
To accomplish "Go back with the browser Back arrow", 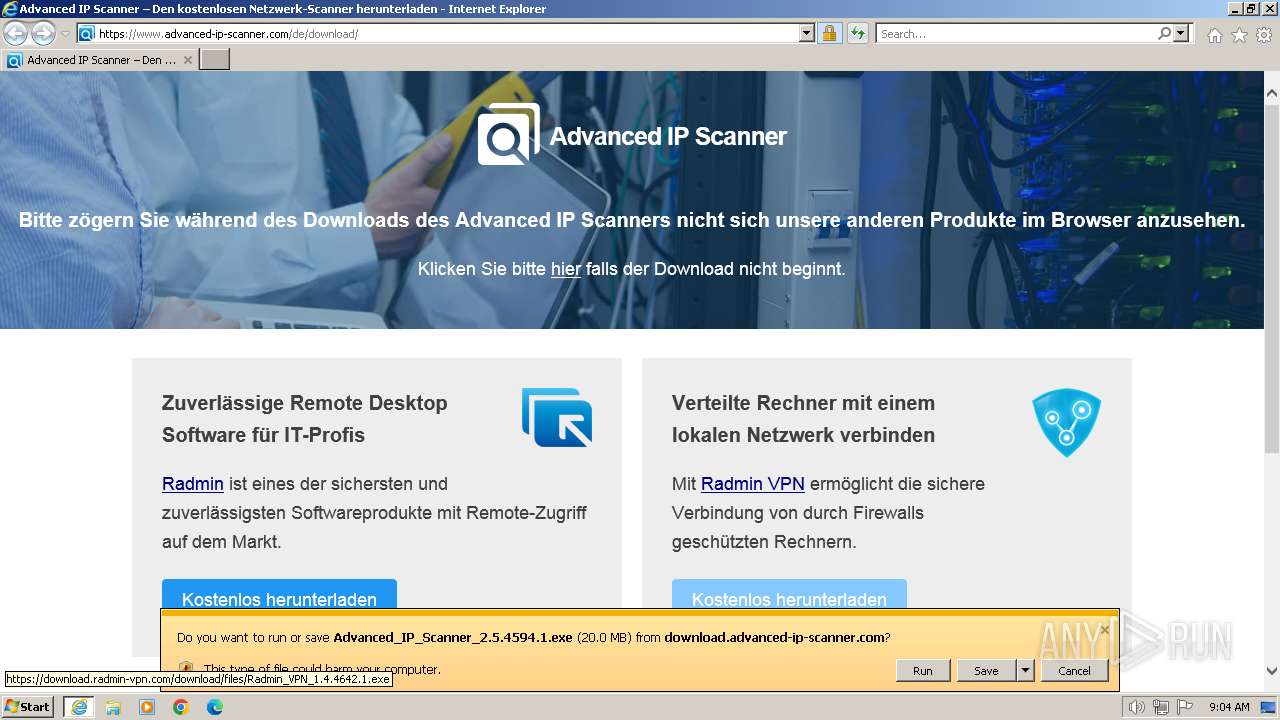I will tap(15, 34).
